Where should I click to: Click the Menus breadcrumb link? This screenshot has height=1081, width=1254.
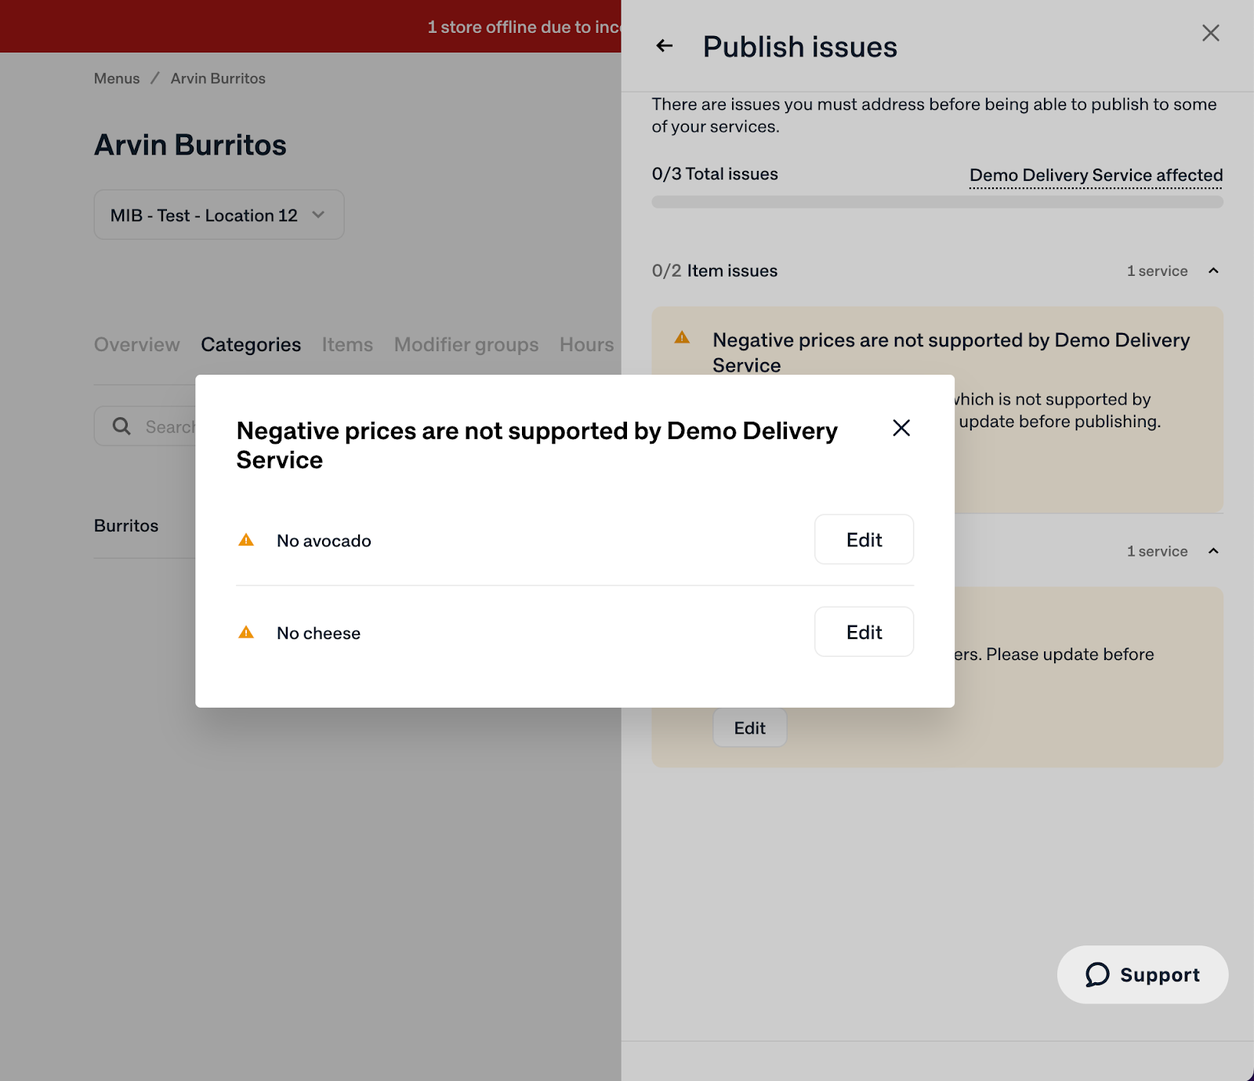[x=117, y=78]
